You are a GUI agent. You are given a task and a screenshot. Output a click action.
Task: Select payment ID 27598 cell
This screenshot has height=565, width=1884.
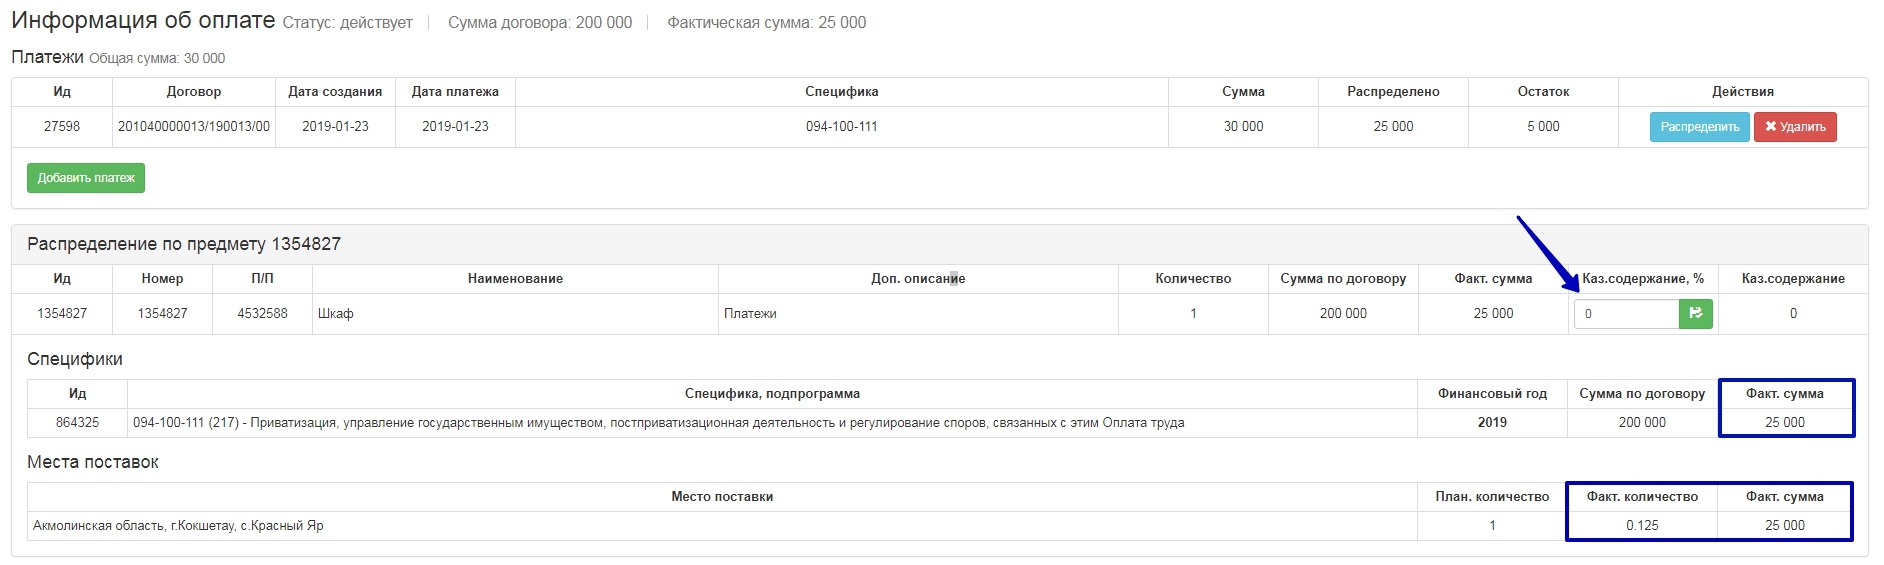point(62,127)
